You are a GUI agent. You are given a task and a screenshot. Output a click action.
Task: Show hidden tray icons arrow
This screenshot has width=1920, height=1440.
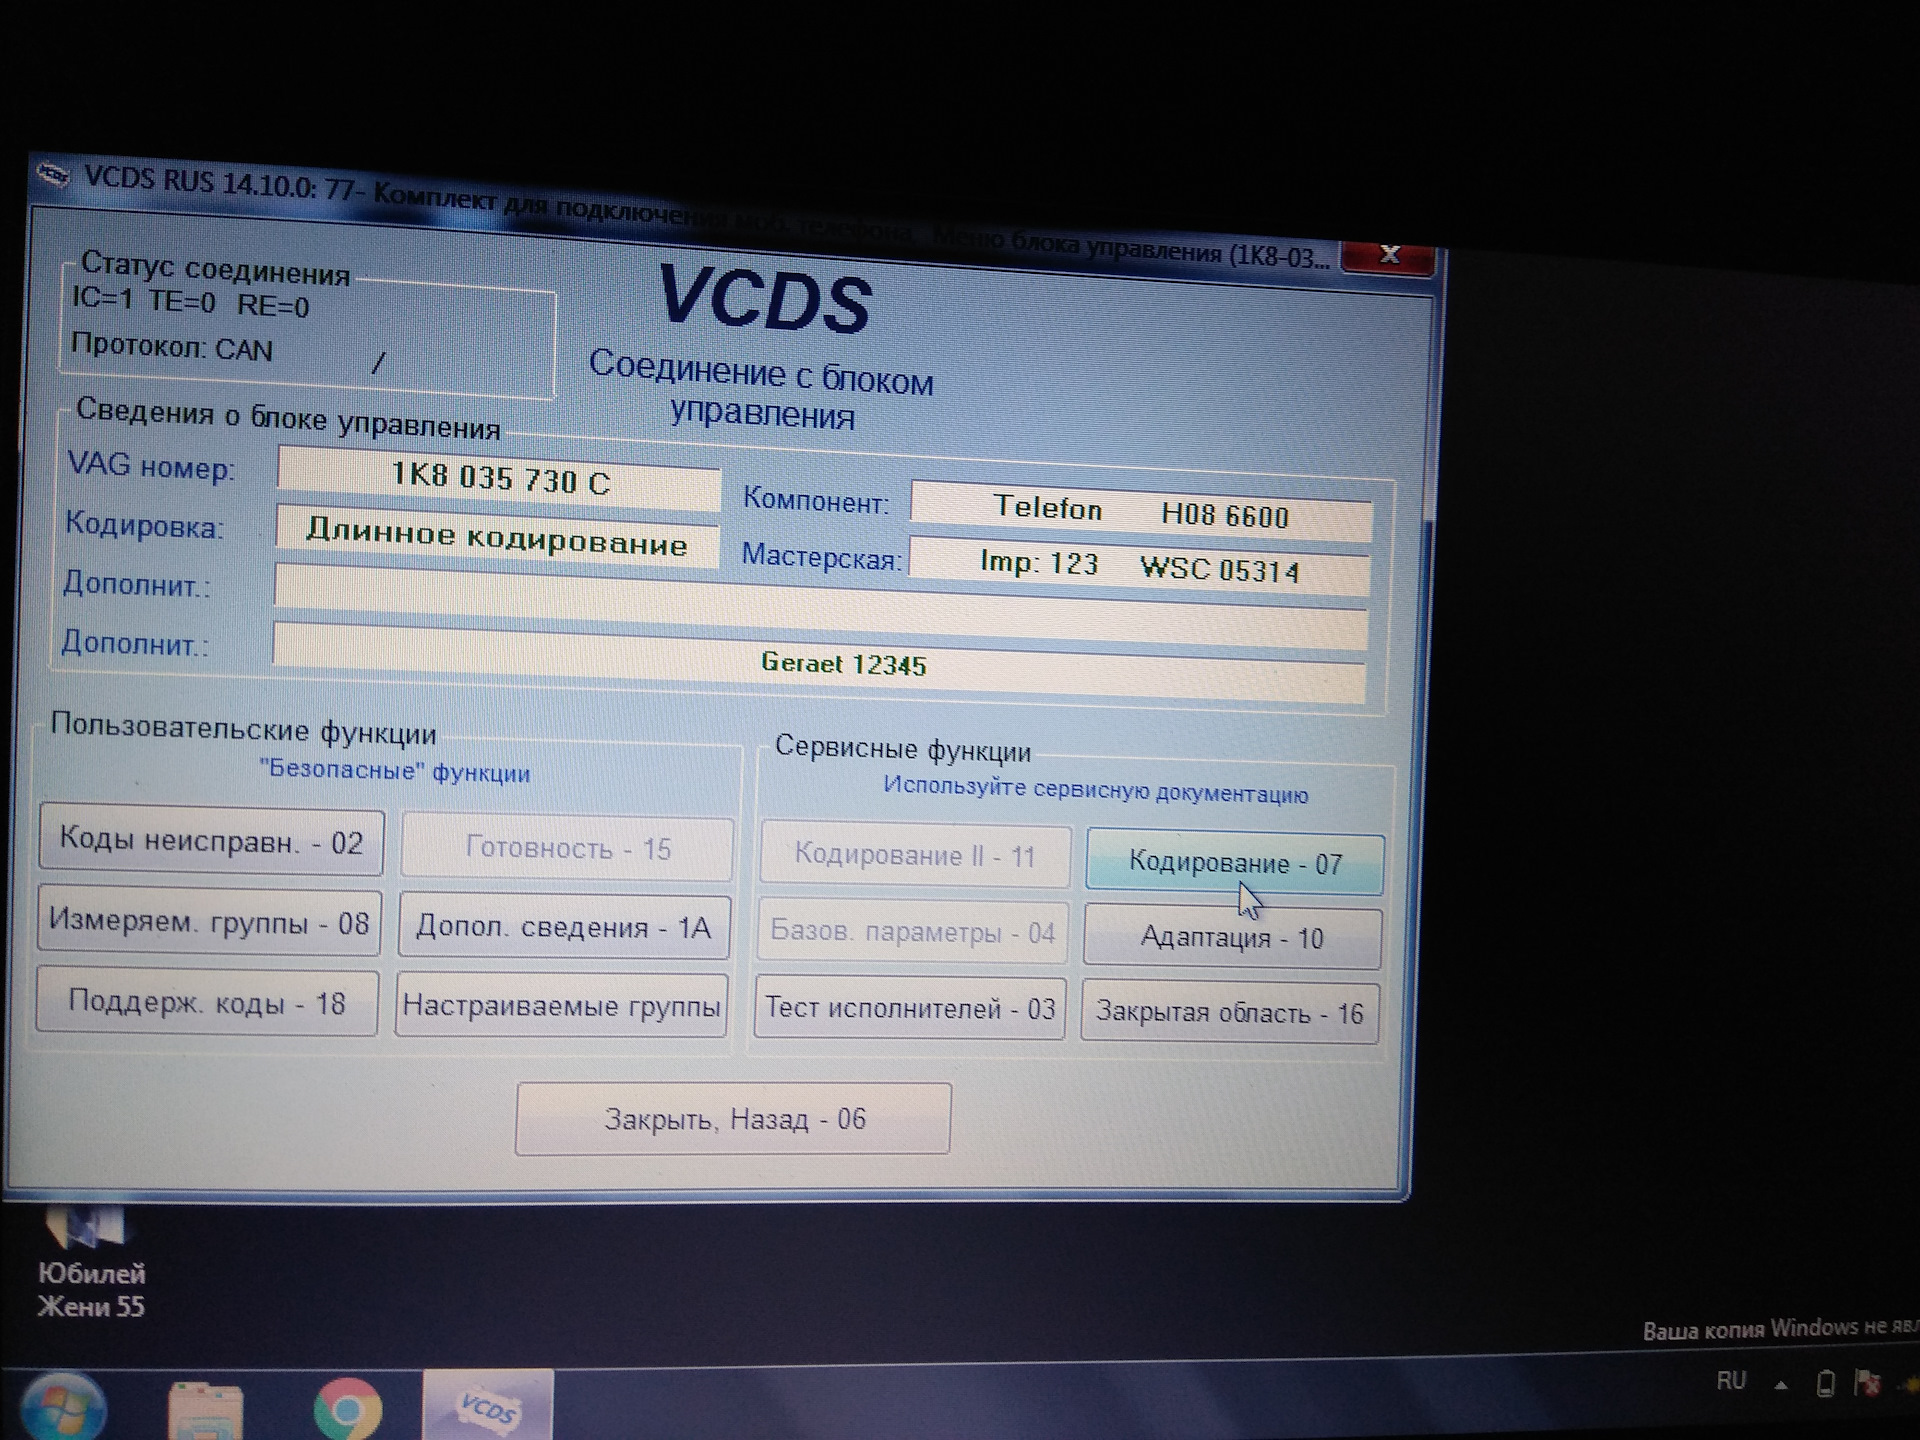click(x=1781, y=1385)
